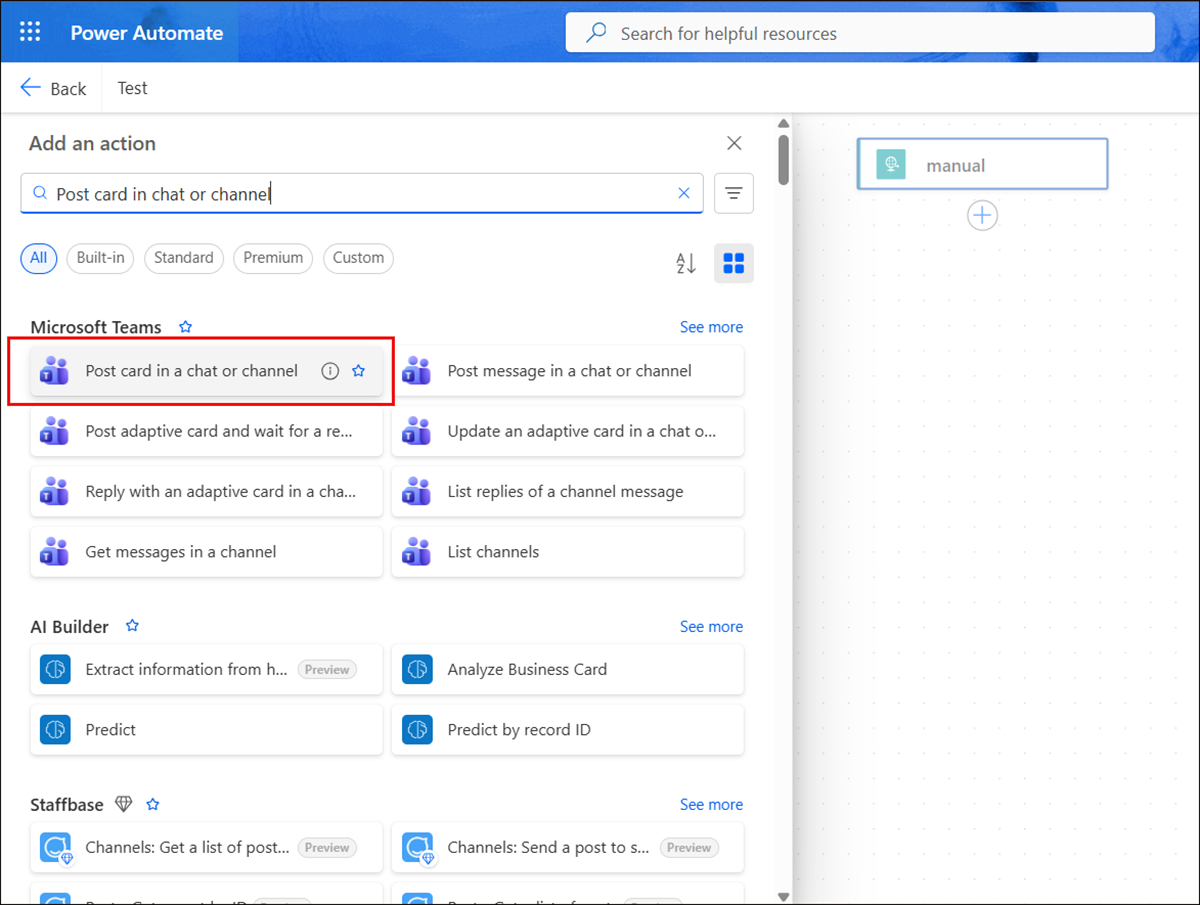
Task: Close the Add an action panel
Action: [734, 143]
